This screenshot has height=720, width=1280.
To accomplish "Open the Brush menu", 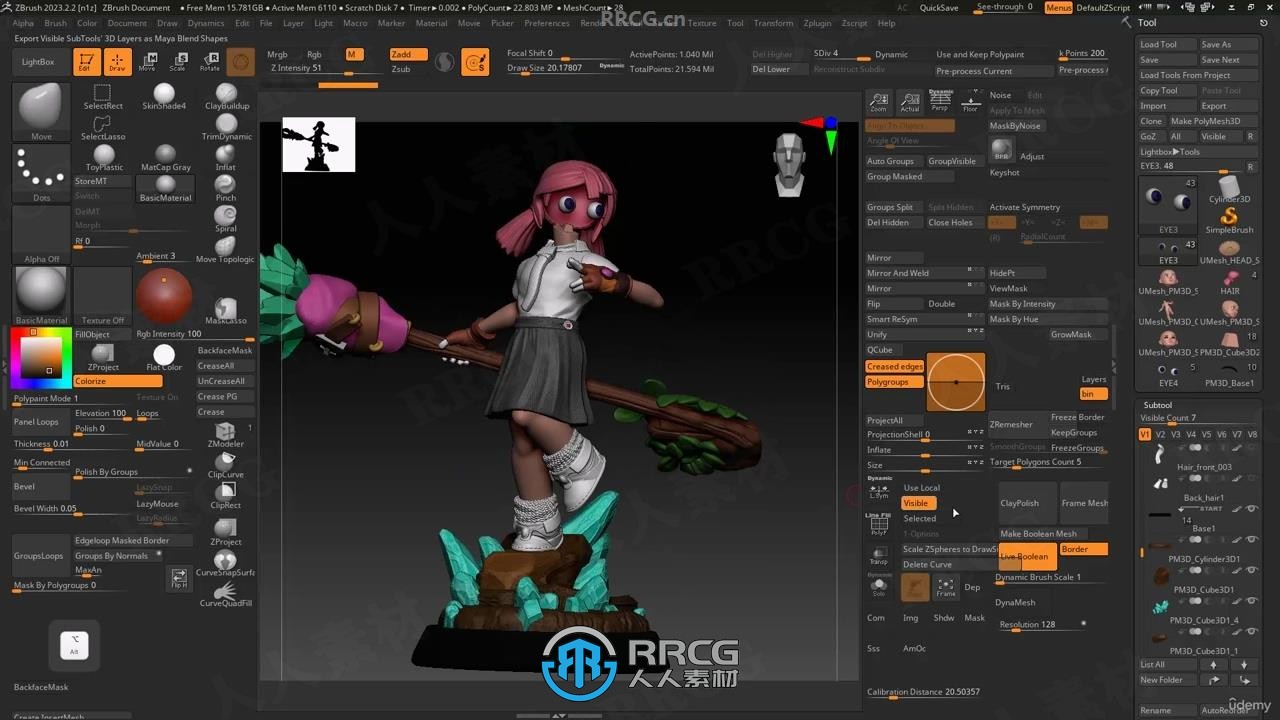I will tap(56, 23).
